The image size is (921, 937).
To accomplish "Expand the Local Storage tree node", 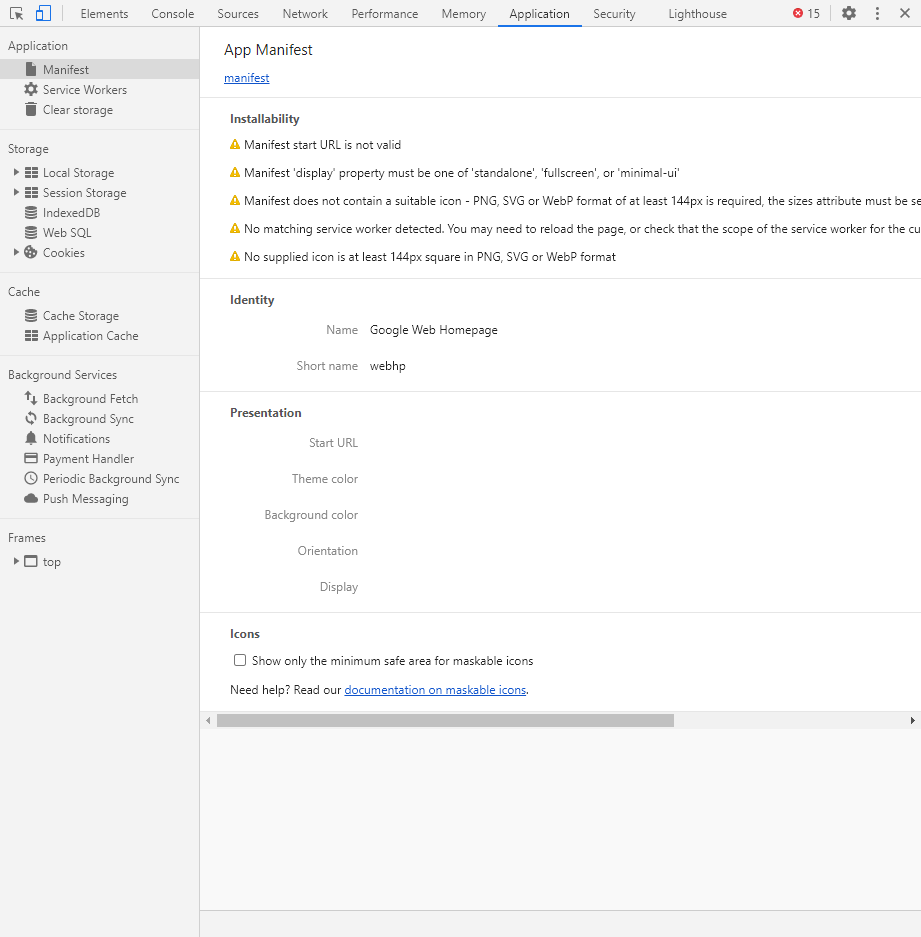I will pyautogui.click(x=16, y=173).
